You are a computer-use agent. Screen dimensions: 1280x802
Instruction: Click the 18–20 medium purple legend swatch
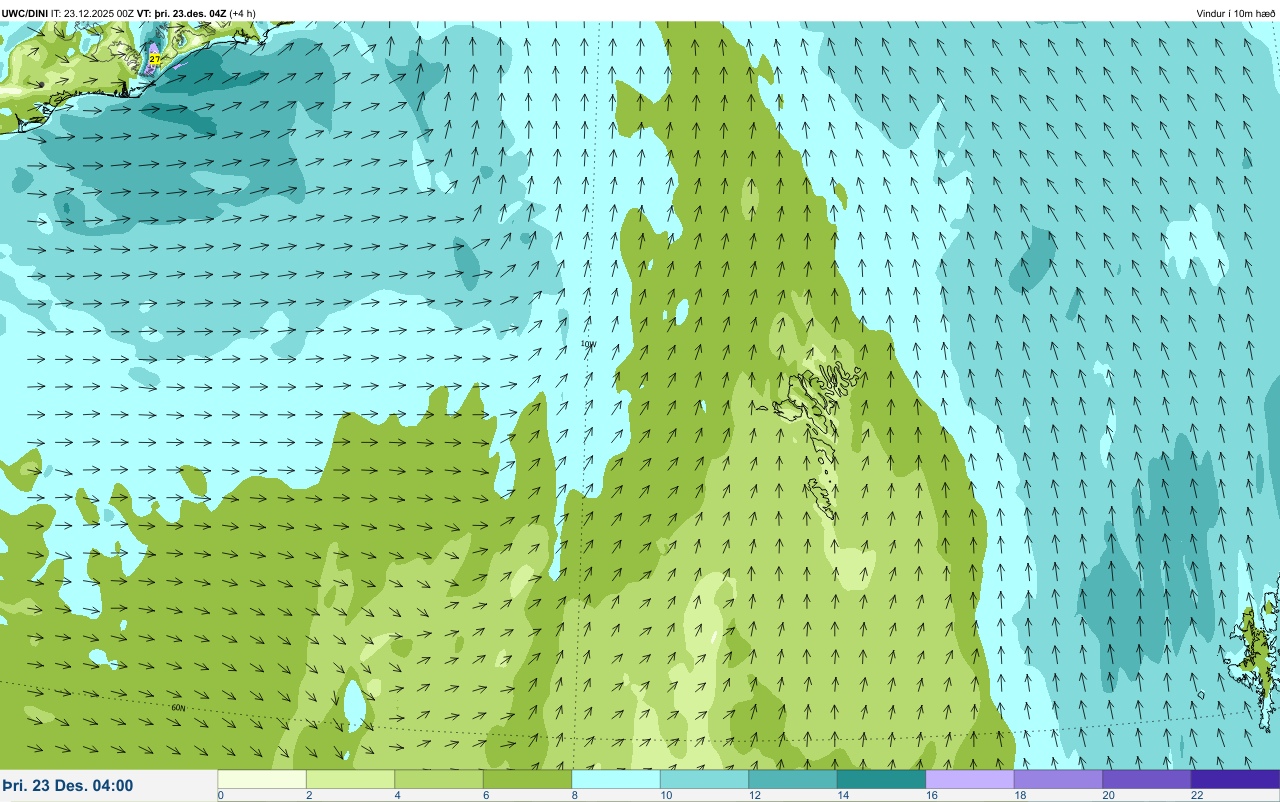click(x=1058, y=779)
